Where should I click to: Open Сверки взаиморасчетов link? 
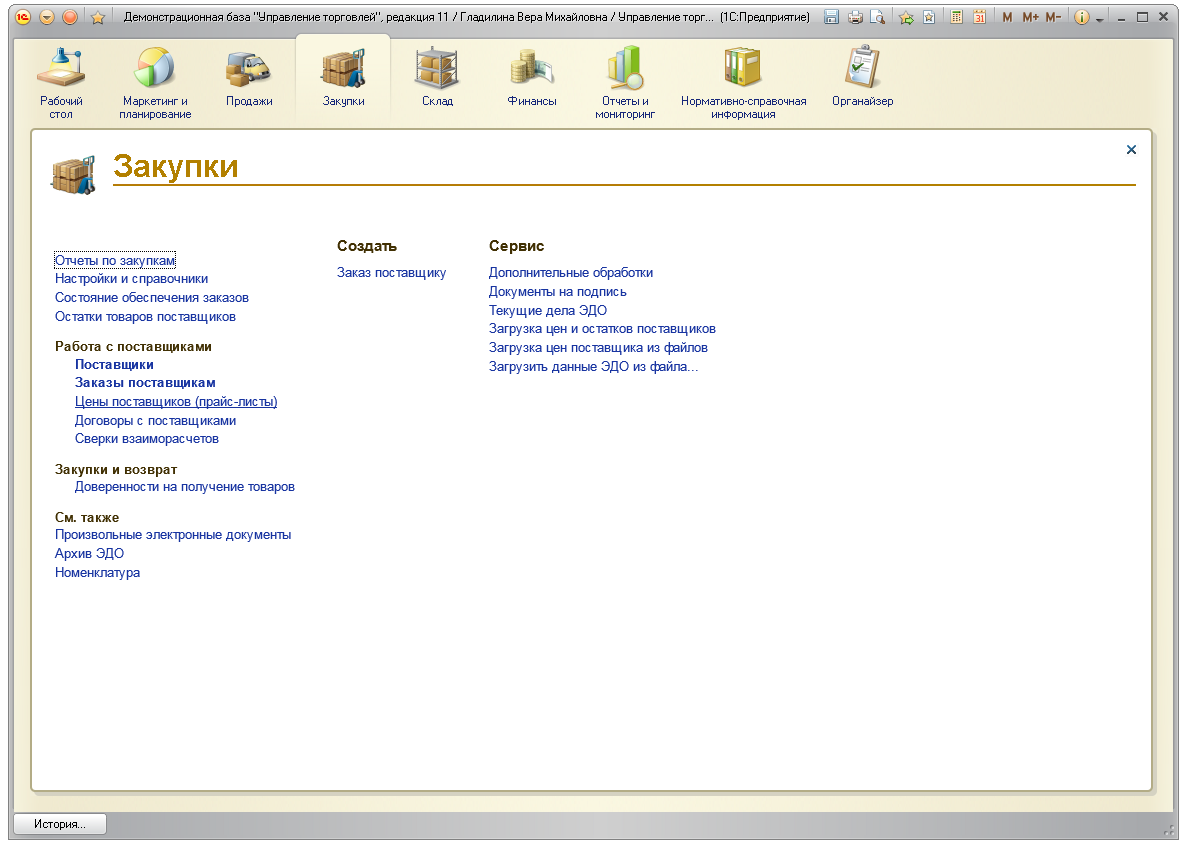pos(146,438)
